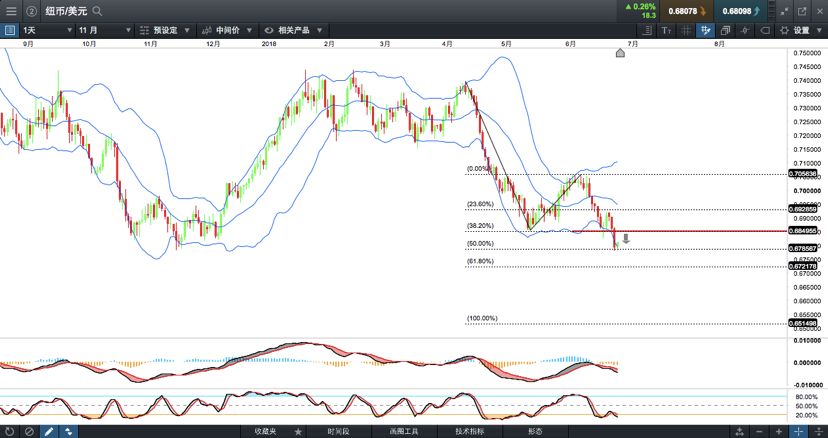Click the 2018 label on time axis

coord(269,44)
